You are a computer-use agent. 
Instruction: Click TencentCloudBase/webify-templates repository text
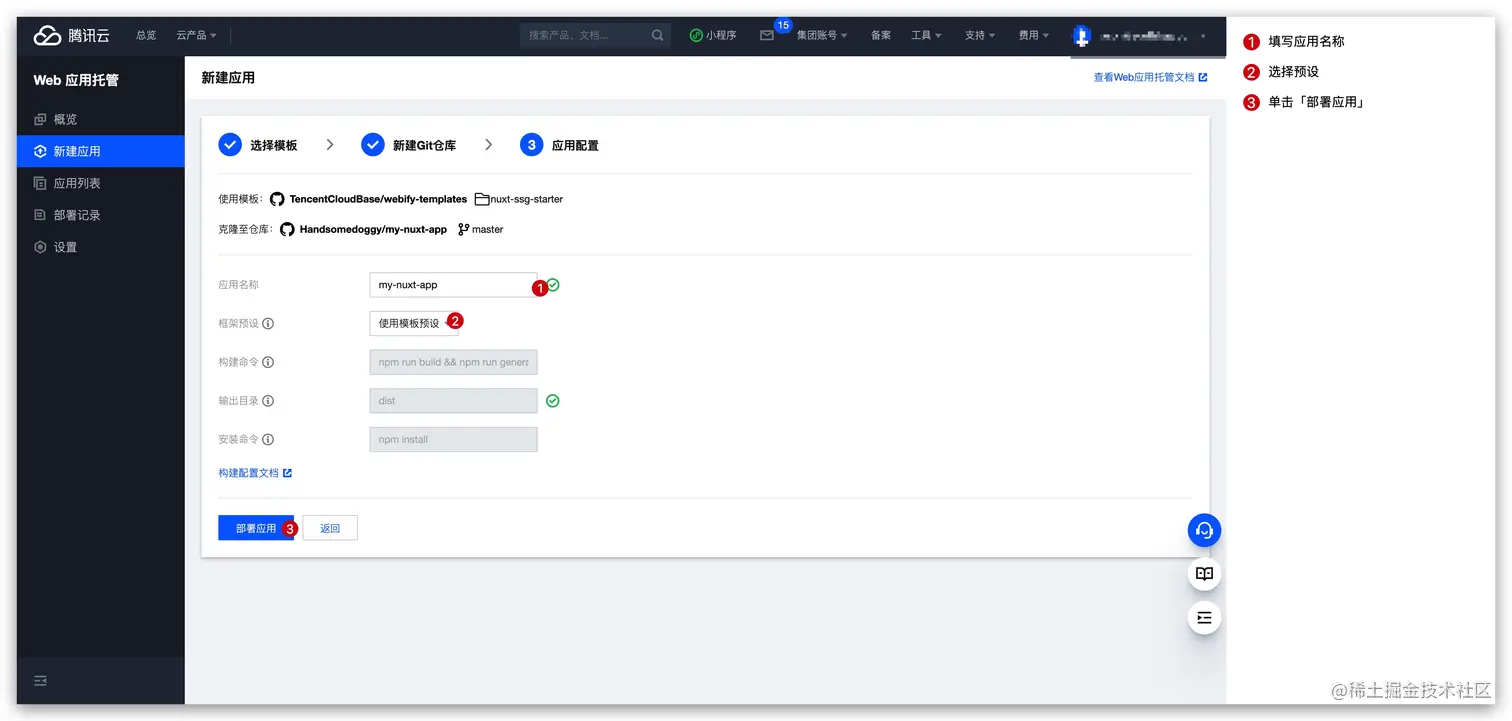378,199
